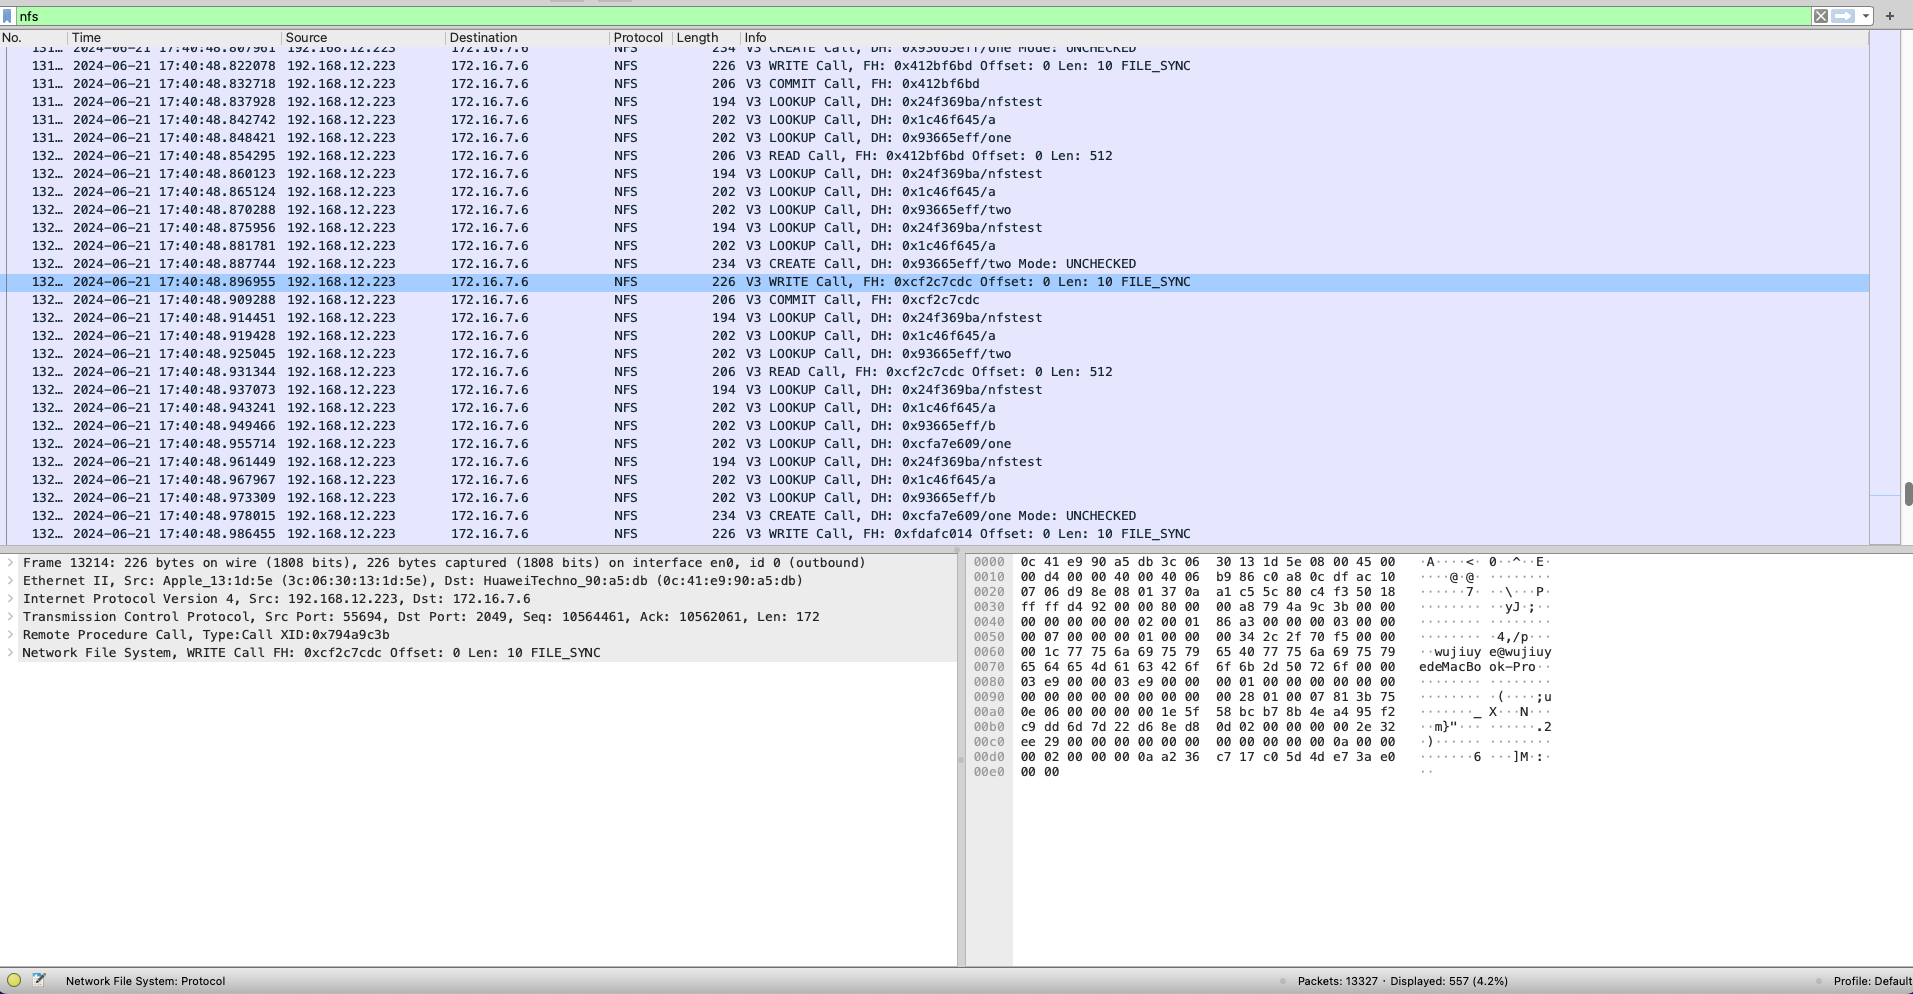Viewport: 1913px width, 994px height.
Task: Click hex offset 00b0 row in bytes pane
Action: [989, 727]
